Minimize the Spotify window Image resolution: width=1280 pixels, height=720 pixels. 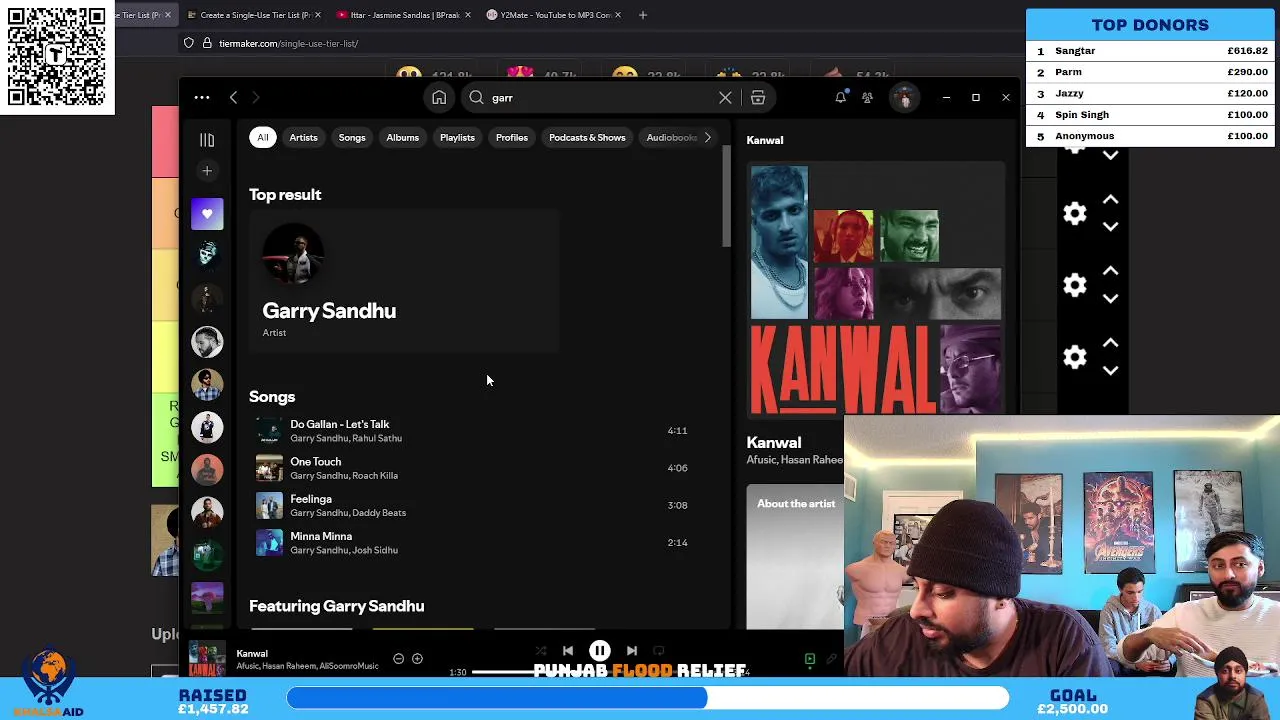pos(946,98)
